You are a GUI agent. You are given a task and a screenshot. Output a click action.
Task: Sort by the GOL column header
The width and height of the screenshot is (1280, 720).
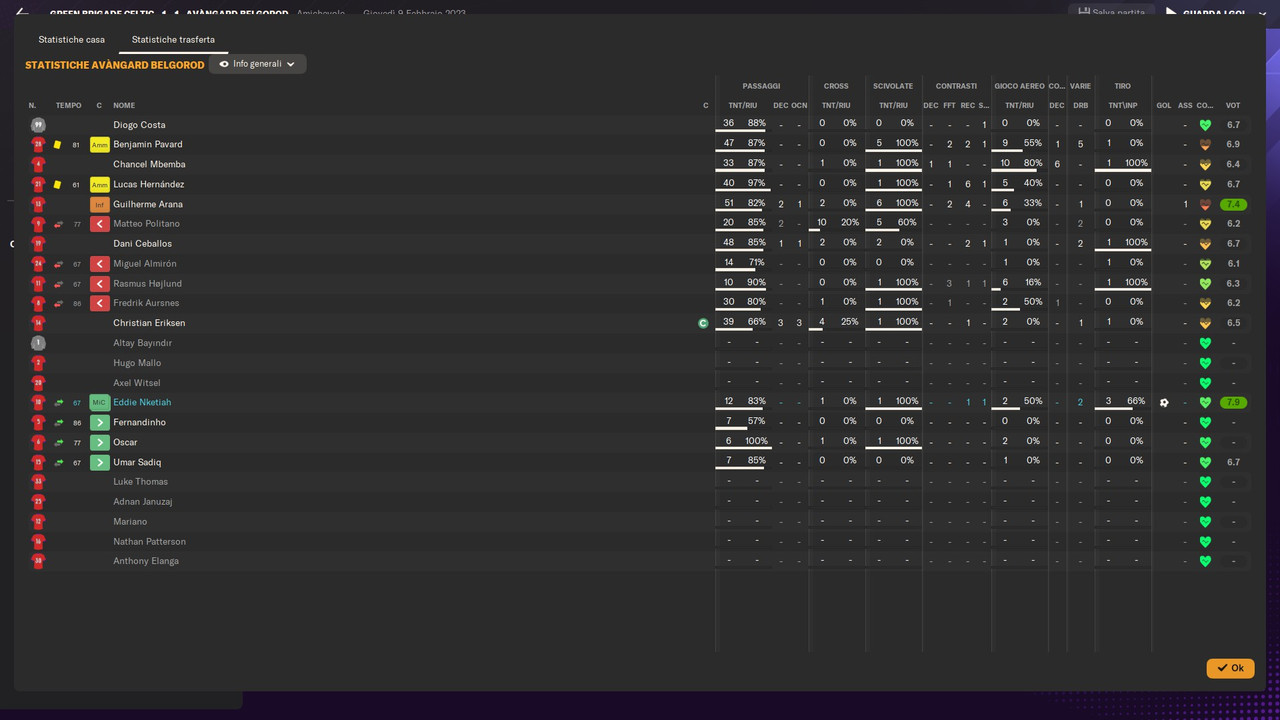(x=1164, y=105)
